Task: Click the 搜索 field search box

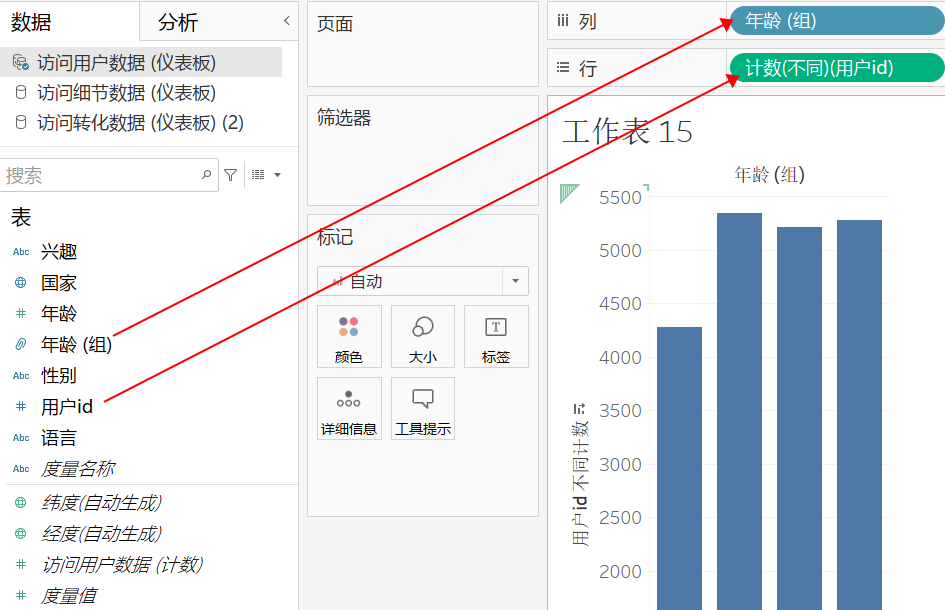Action: click(x=108, y=175)
